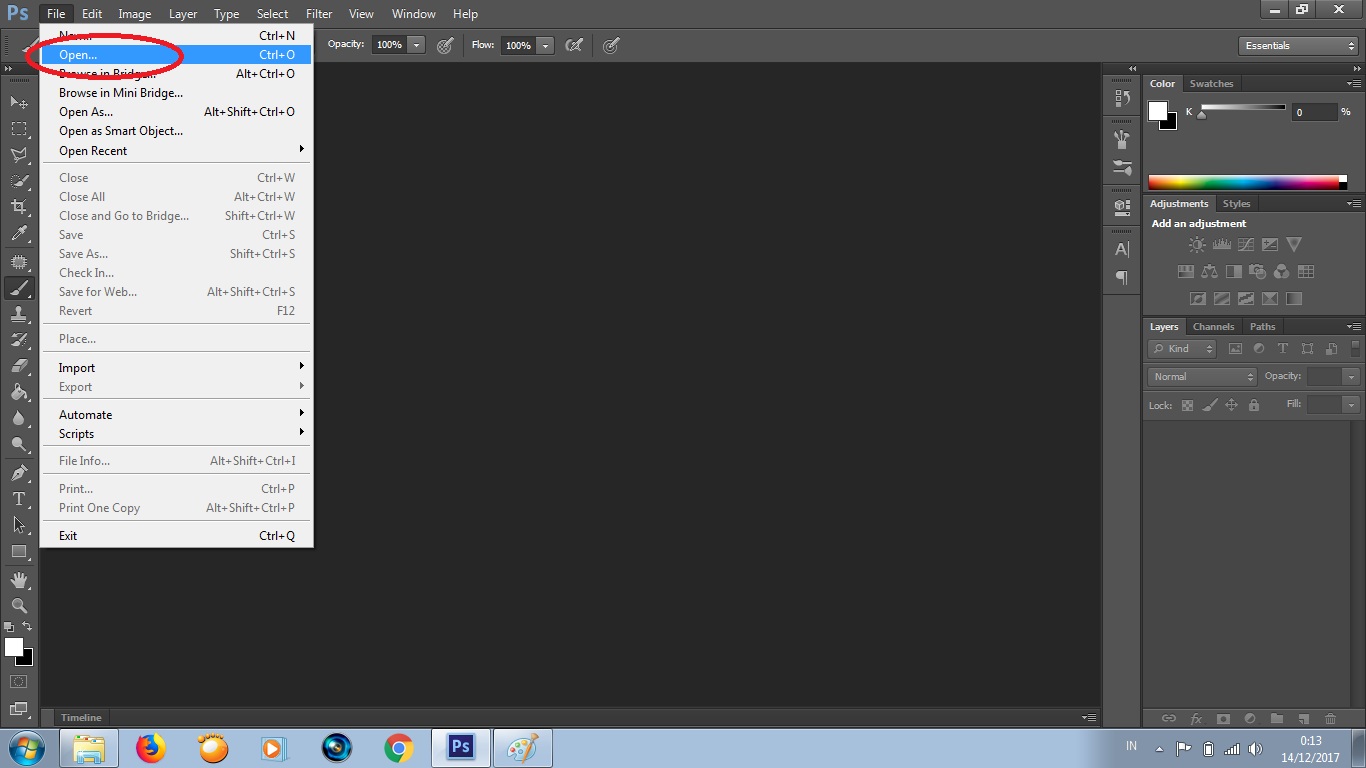Switch to the Styles tab
Screen dimensions: 1366x768
(x=1236, y=204)
